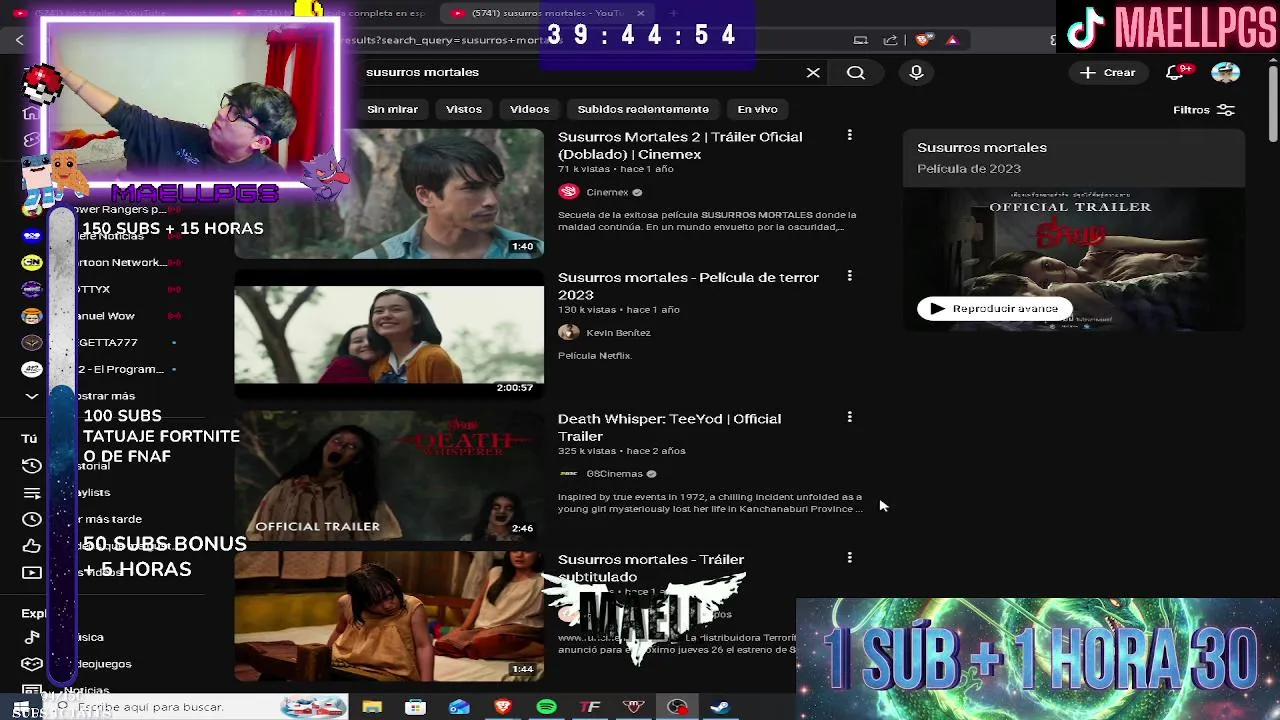Click the magnifying glass search button
Image resolution: width=1280 pixels, height=720 pixels.
click(856, 73)
